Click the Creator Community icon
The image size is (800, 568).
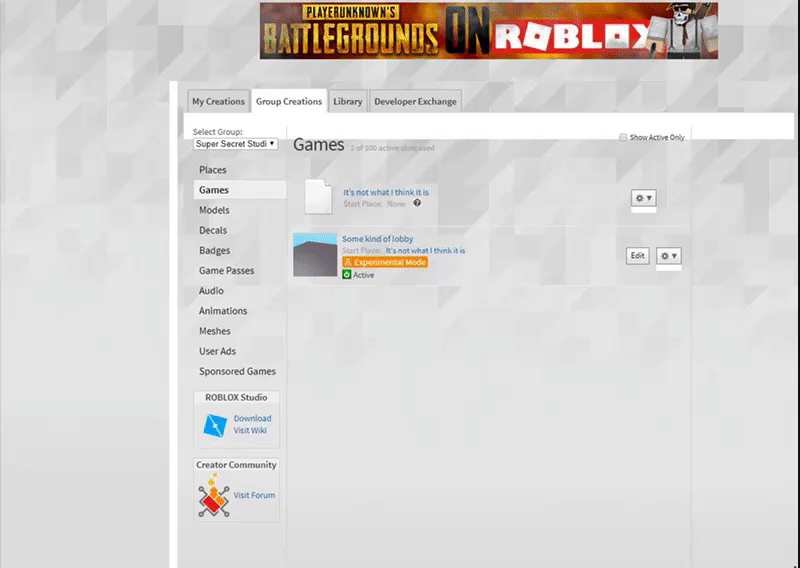pyautogui.click(x=214, y=494)
